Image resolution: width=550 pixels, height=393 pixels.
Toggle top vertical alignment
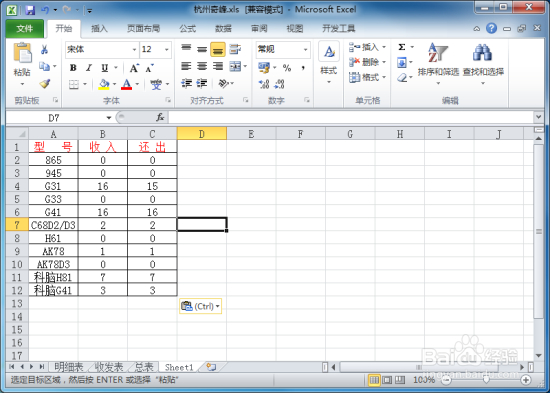point(186,49)
